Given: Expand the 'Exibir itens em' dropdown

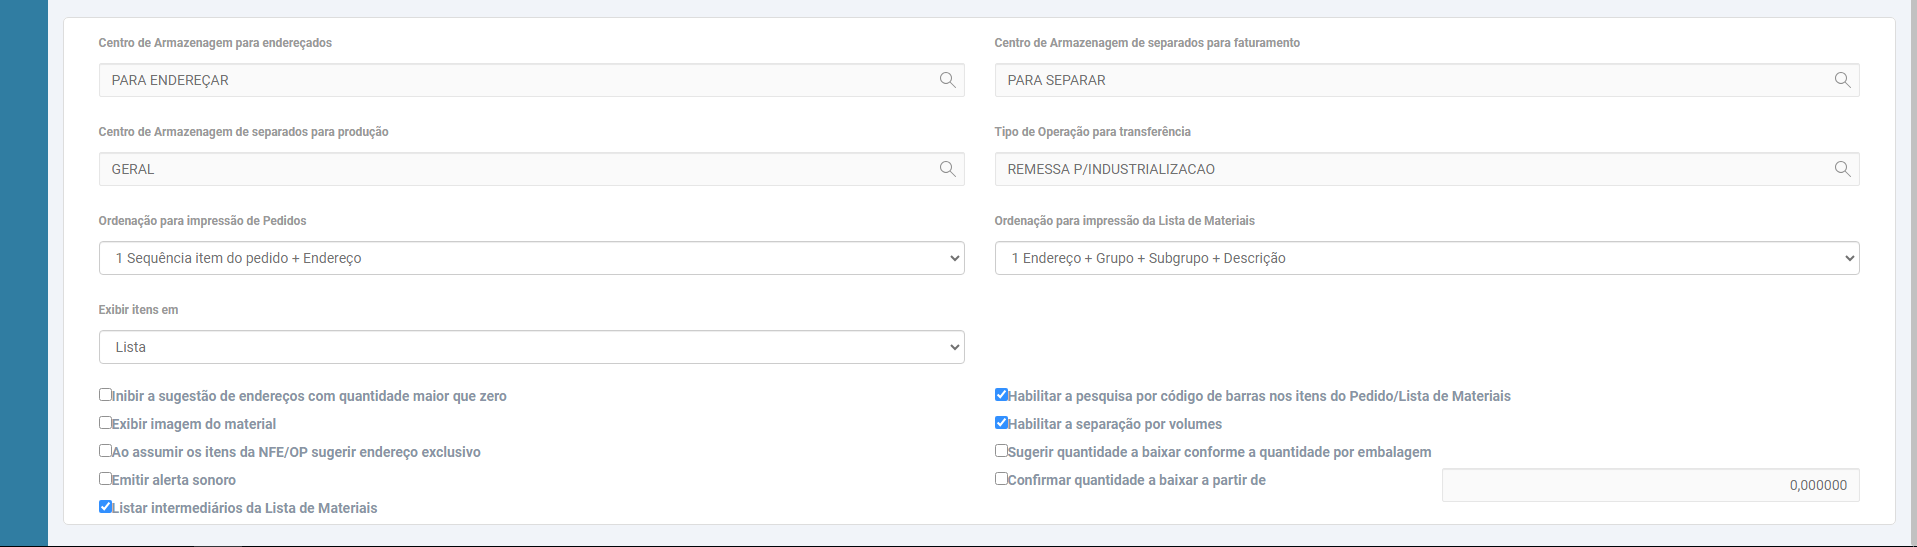Looking at the screenshot, I should pos(531,347).
